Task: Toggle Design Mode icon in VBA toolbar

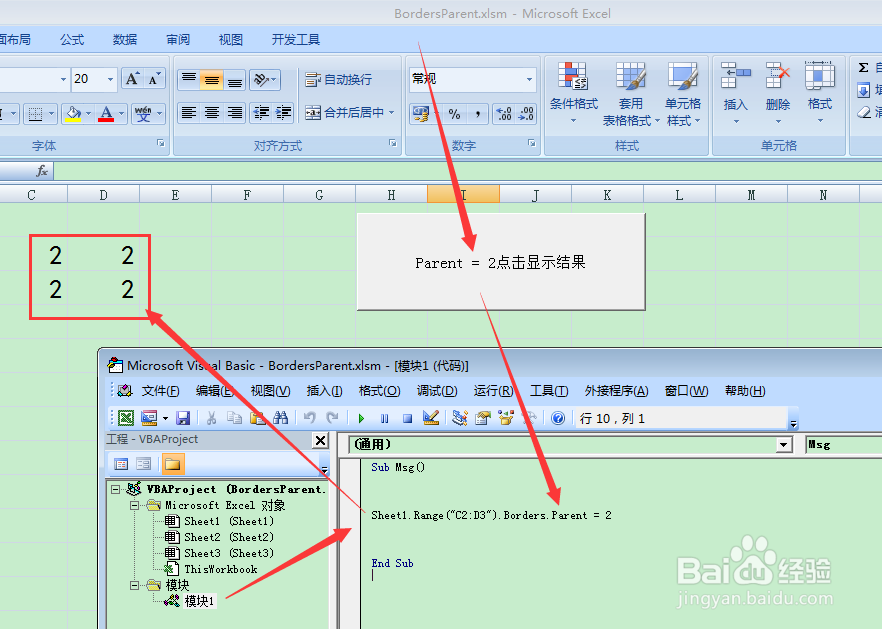Action: (431, 418)
